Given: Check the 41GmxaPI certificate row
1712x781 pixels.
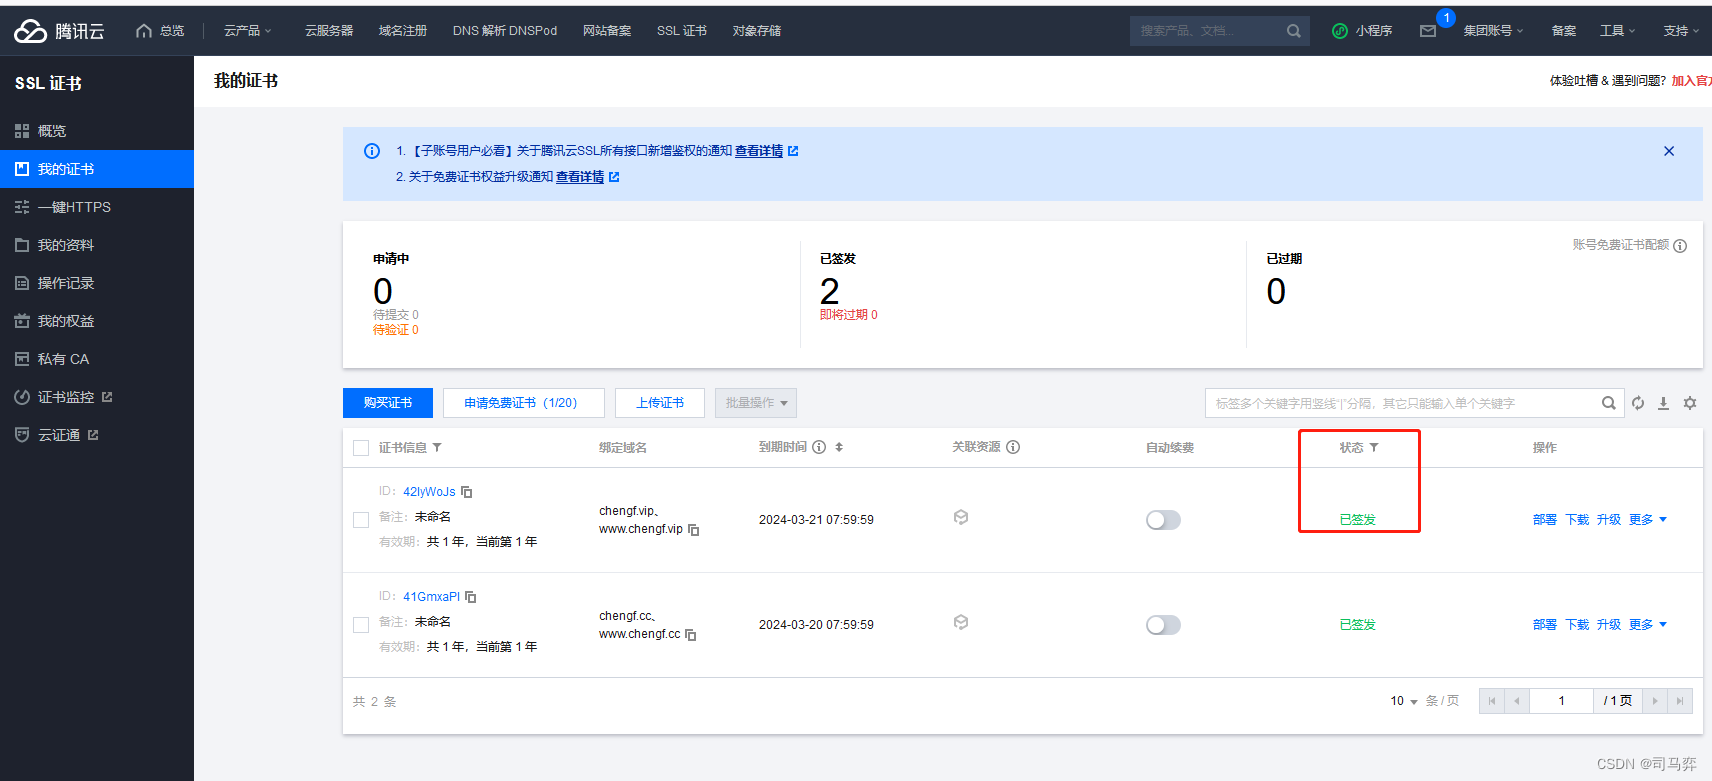Looking at the screenshot, I should pyautogui.click(x=361, y=625).
